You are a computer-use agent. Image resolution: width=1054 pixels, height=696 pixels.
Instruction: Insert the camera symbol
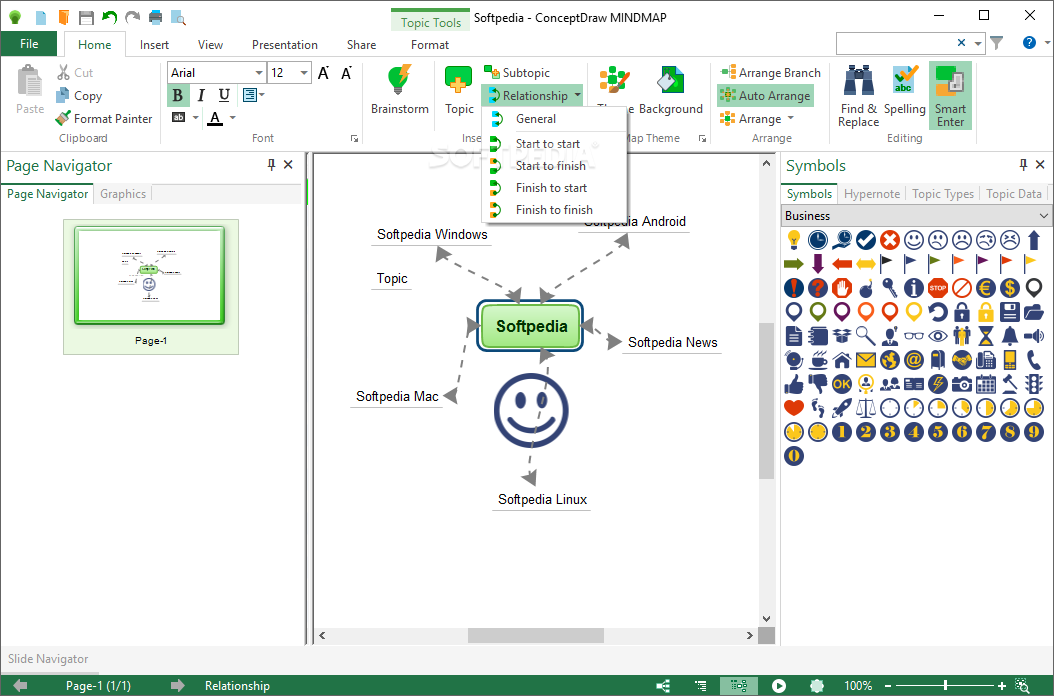point(962,384)
